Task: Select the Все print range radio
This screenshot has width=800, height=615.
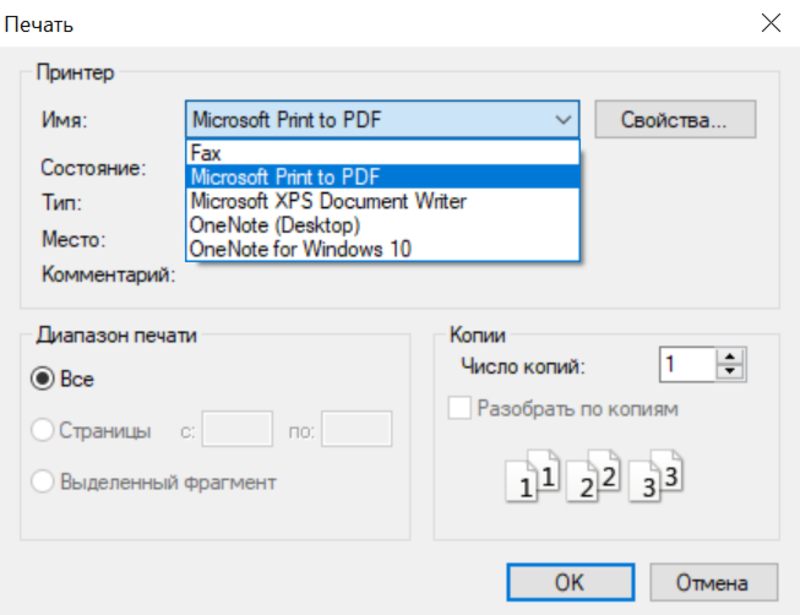Action: (42, 379)
